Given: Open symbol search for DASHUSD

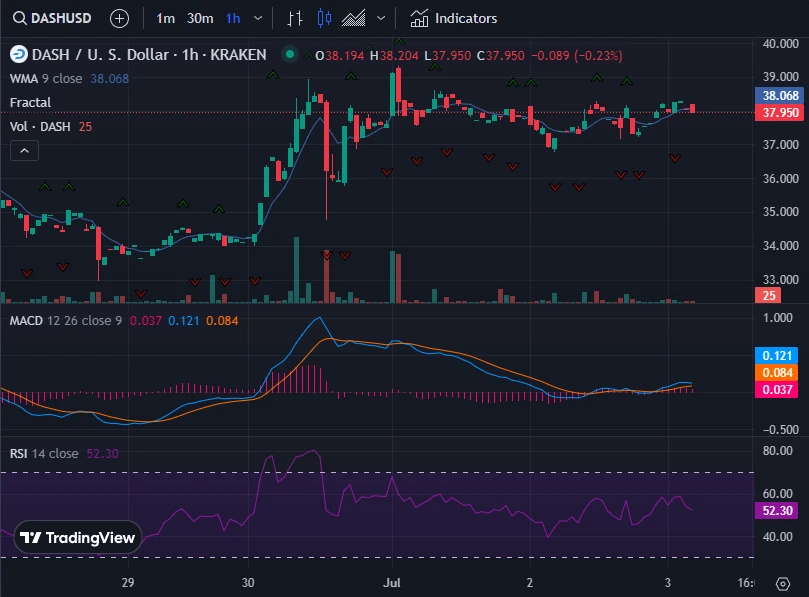Looking at the screenshot, I should click(x=52, y=19).
